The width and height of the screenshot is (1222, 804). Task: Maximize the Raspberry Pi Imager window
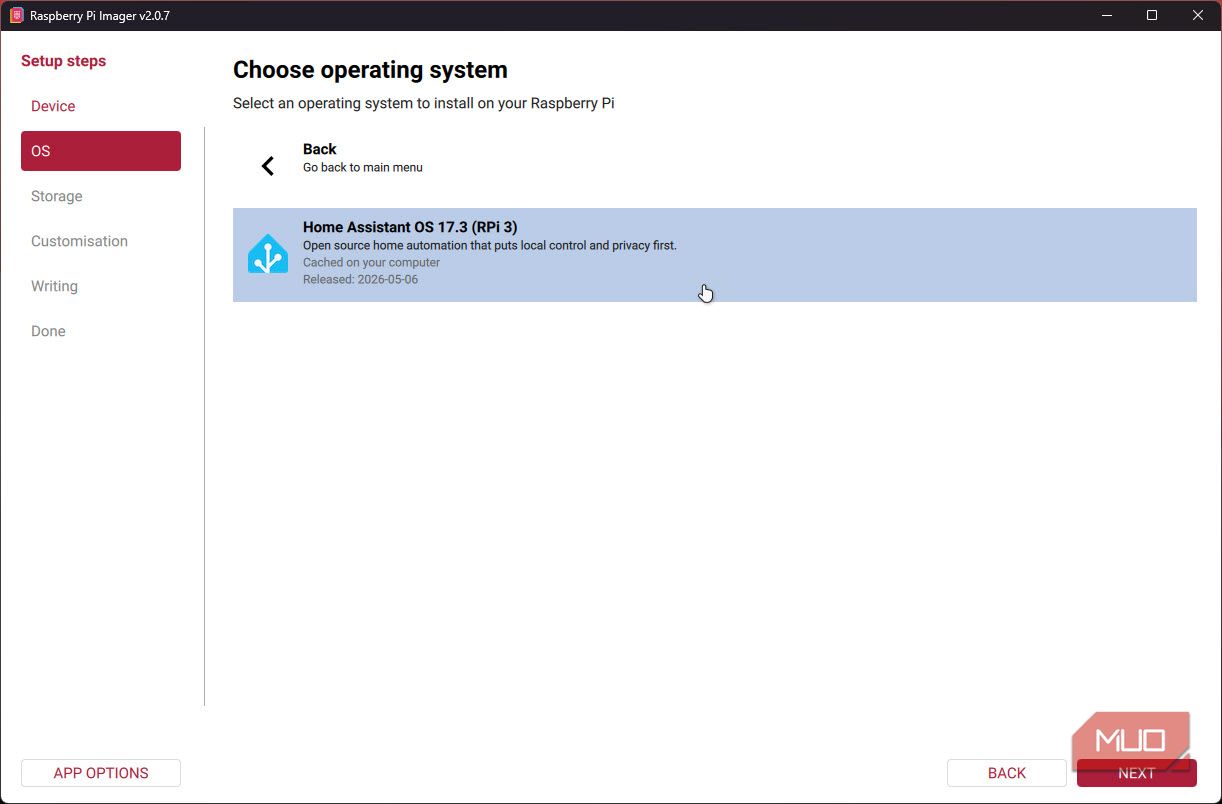pos(1152,15)
